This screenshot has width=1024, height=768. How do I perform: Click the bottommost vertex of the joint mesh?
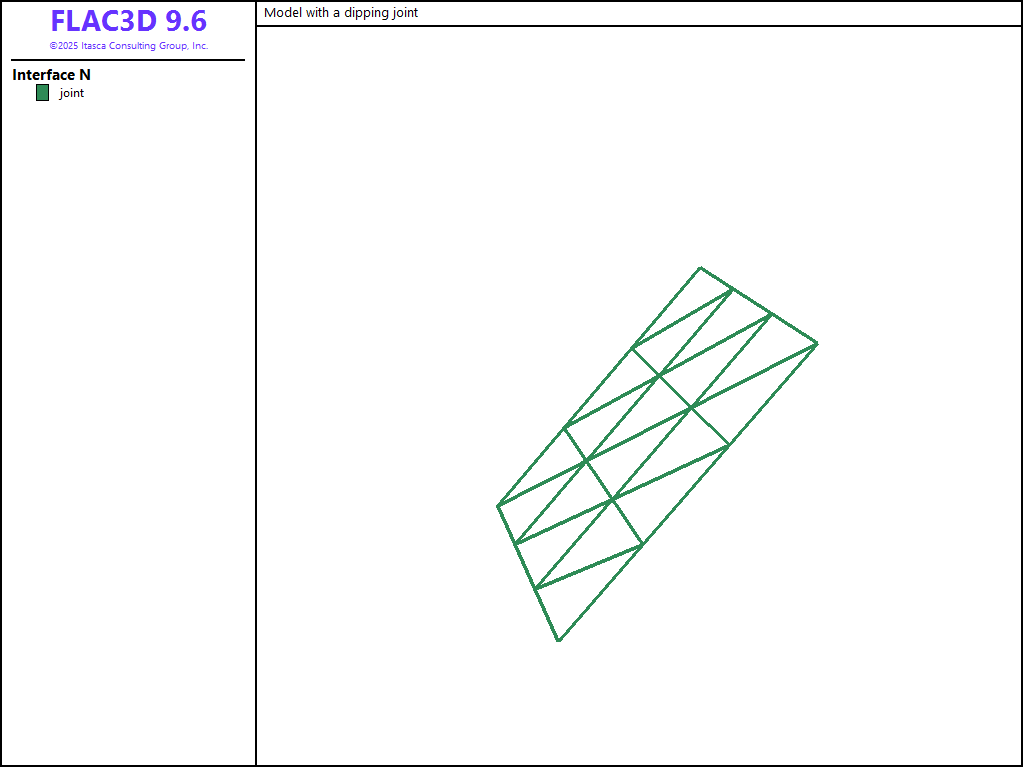click(x=558, y=640)
